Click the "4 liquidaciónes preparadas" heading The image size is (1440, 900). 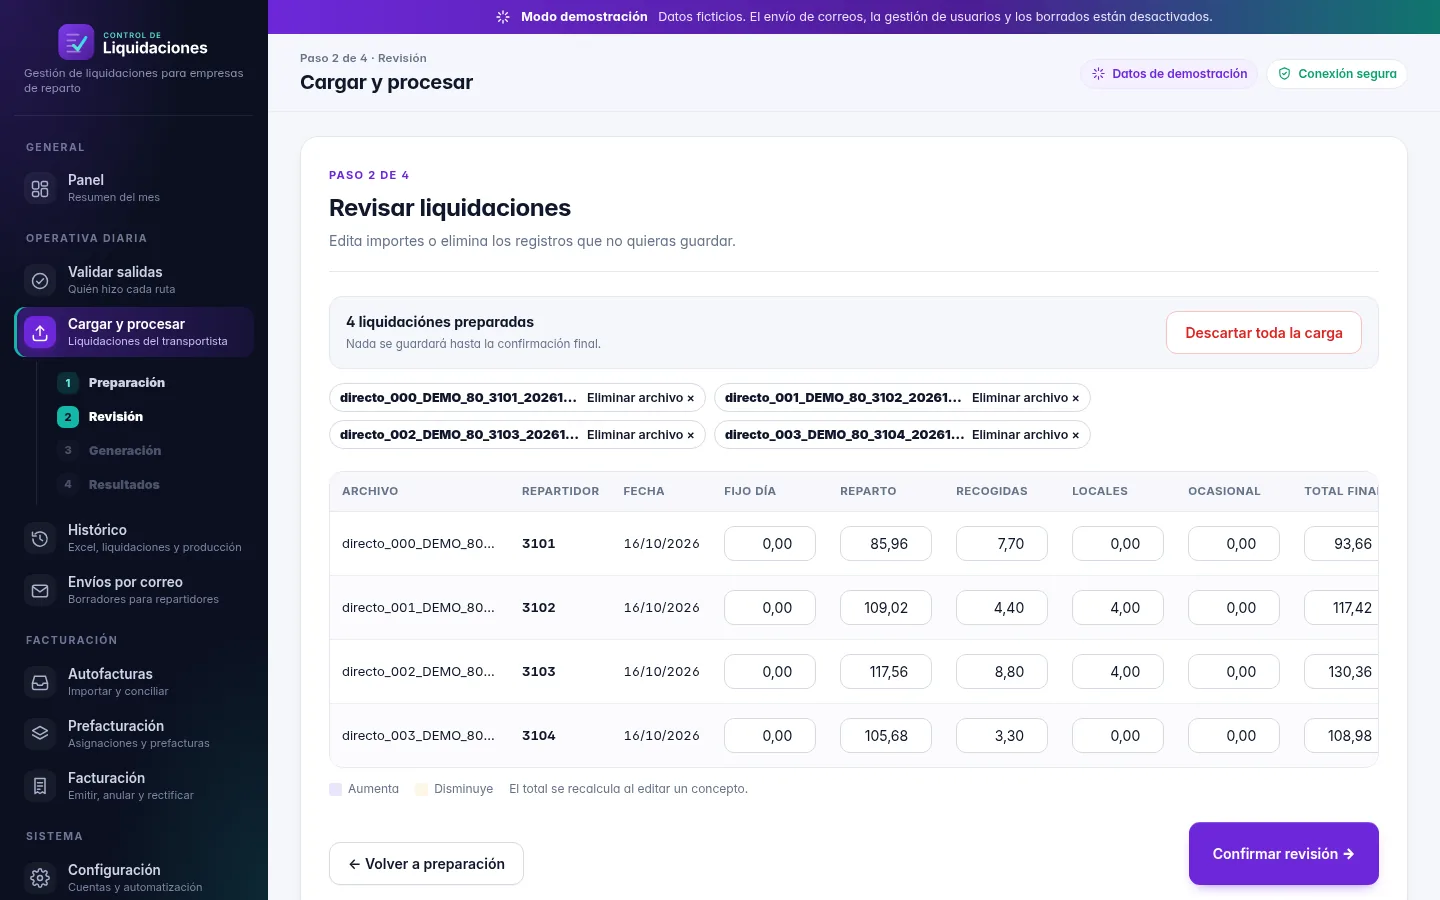[440, 322]
